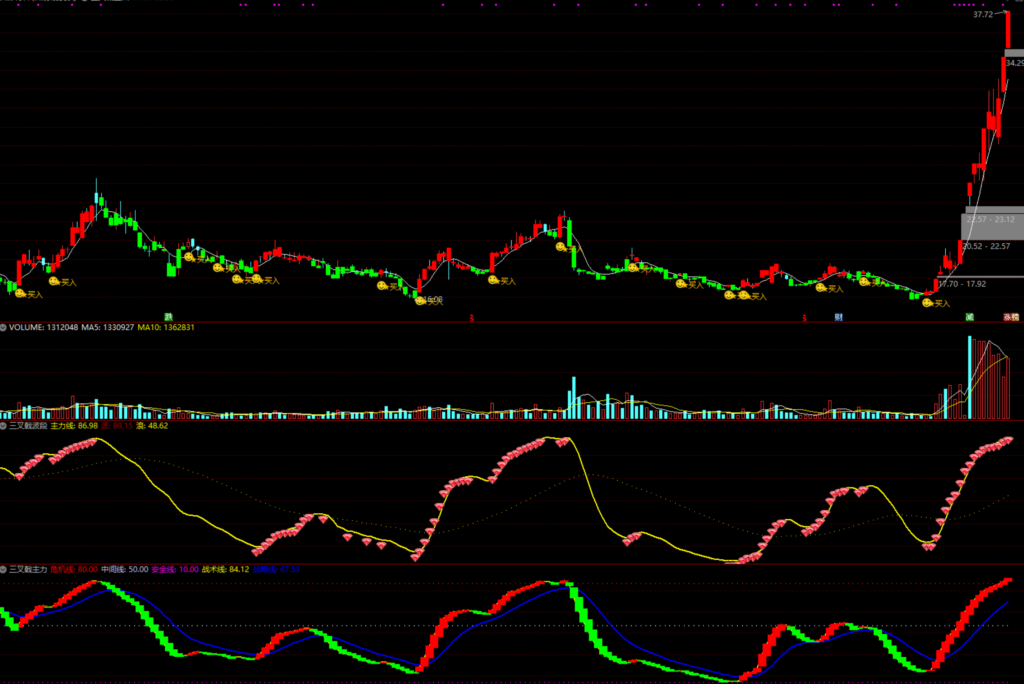Open the 三叉戟主力 indicator dropdown arrow
The width and height of the screenshot is (1024, 684).
coord(3,569)
